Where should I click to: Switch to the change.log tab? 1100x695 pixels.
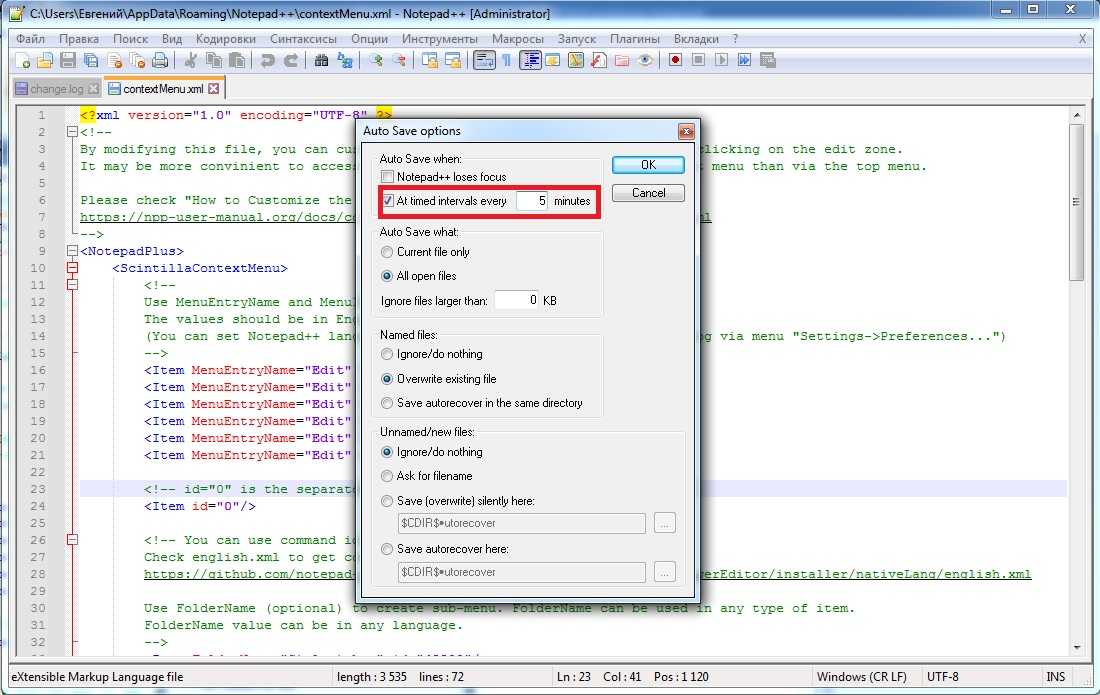point(50,88)
